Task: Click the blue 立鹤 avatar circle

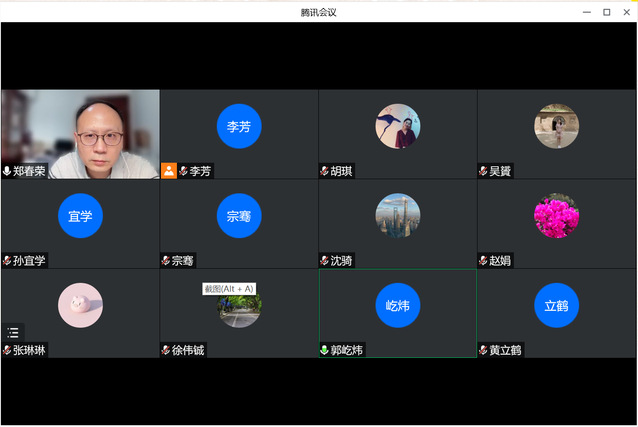Action: [556, 305]
